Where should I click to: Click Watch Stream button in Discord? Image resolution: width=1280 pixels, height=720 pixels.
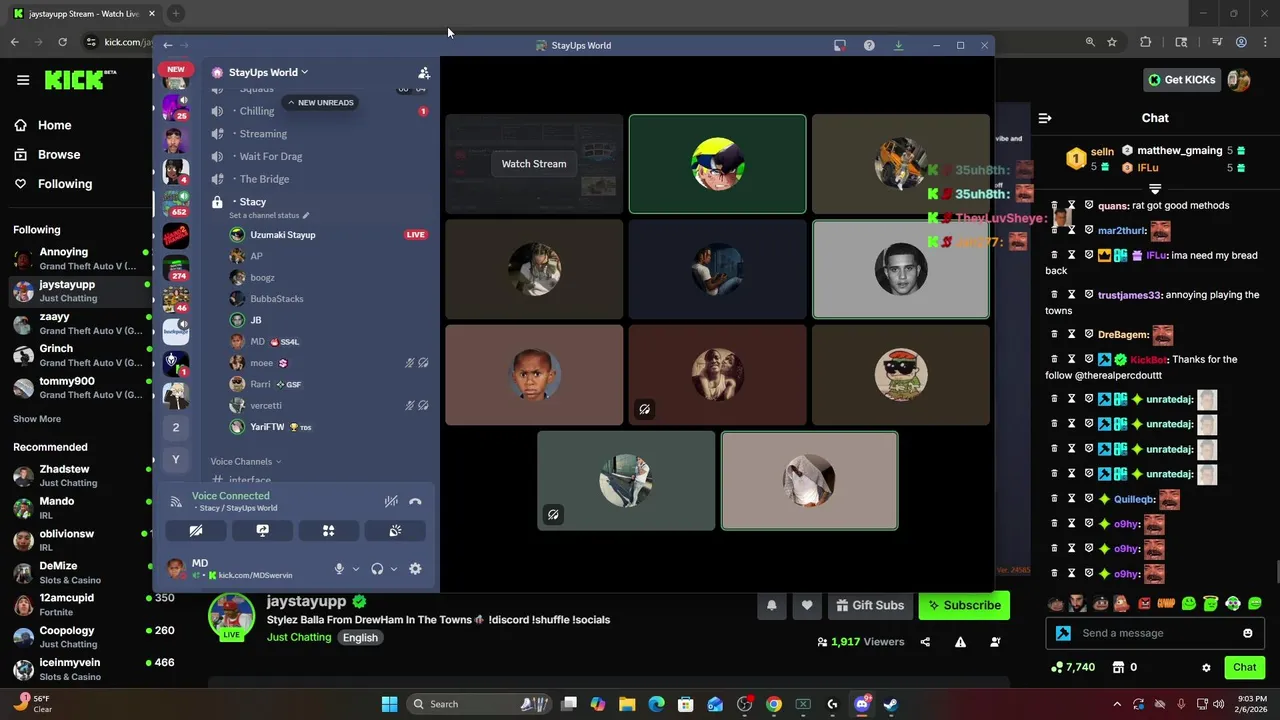click(534, 164)
